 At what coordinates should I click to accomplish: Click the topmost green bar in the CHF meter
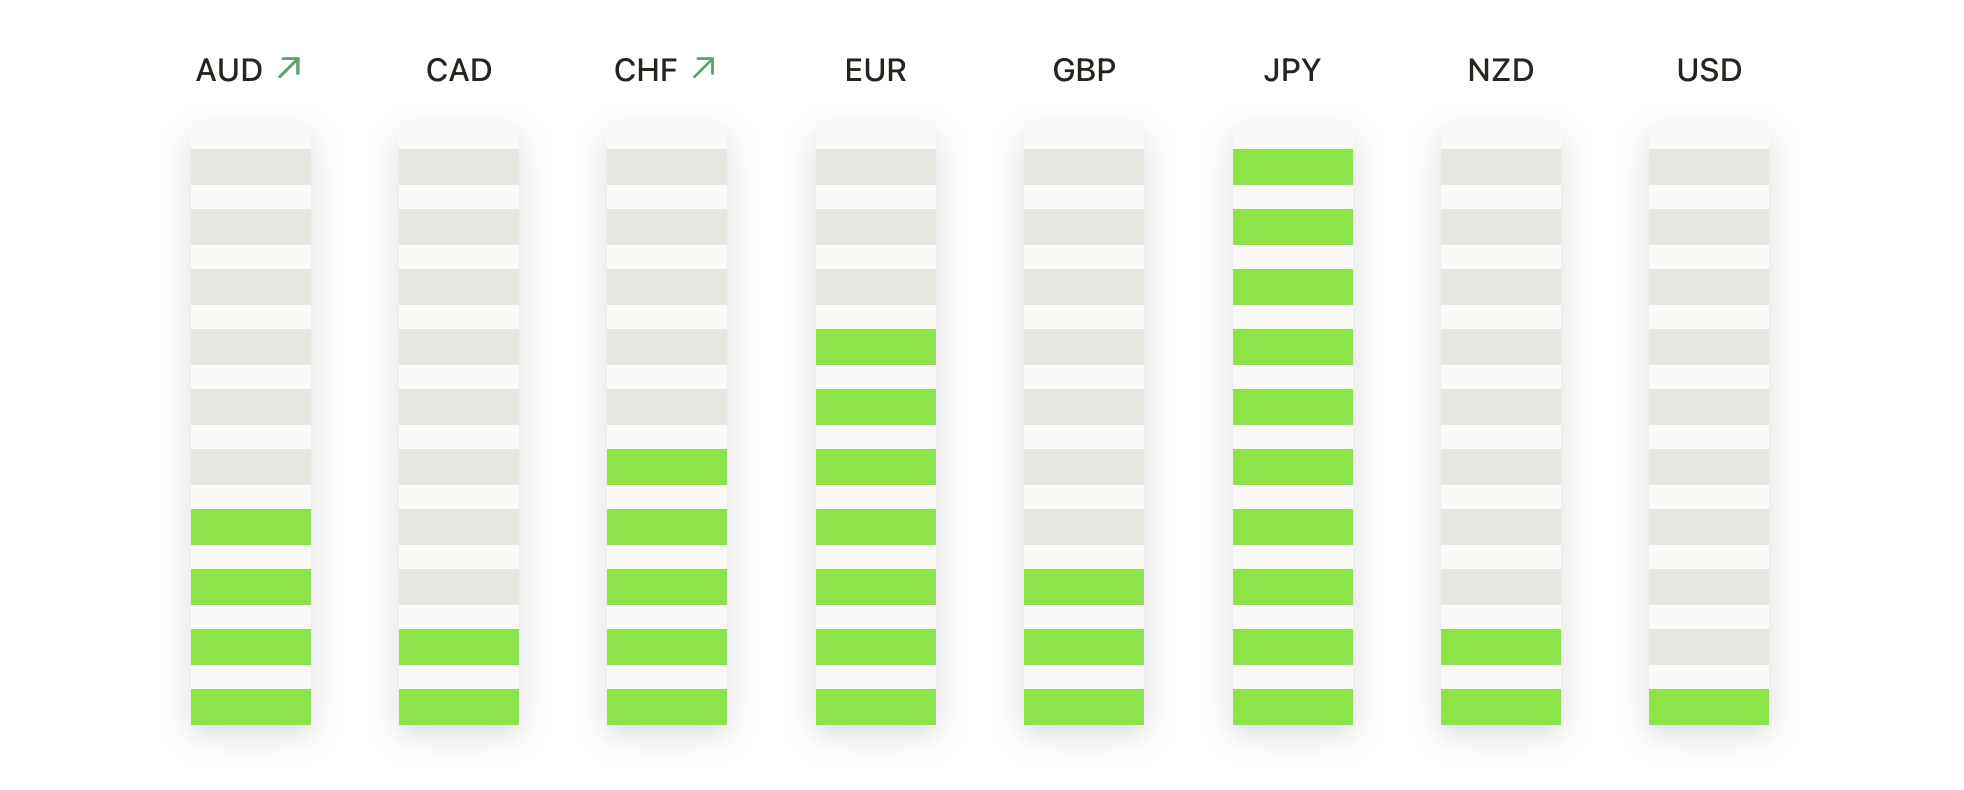click(x=667, y=467)
